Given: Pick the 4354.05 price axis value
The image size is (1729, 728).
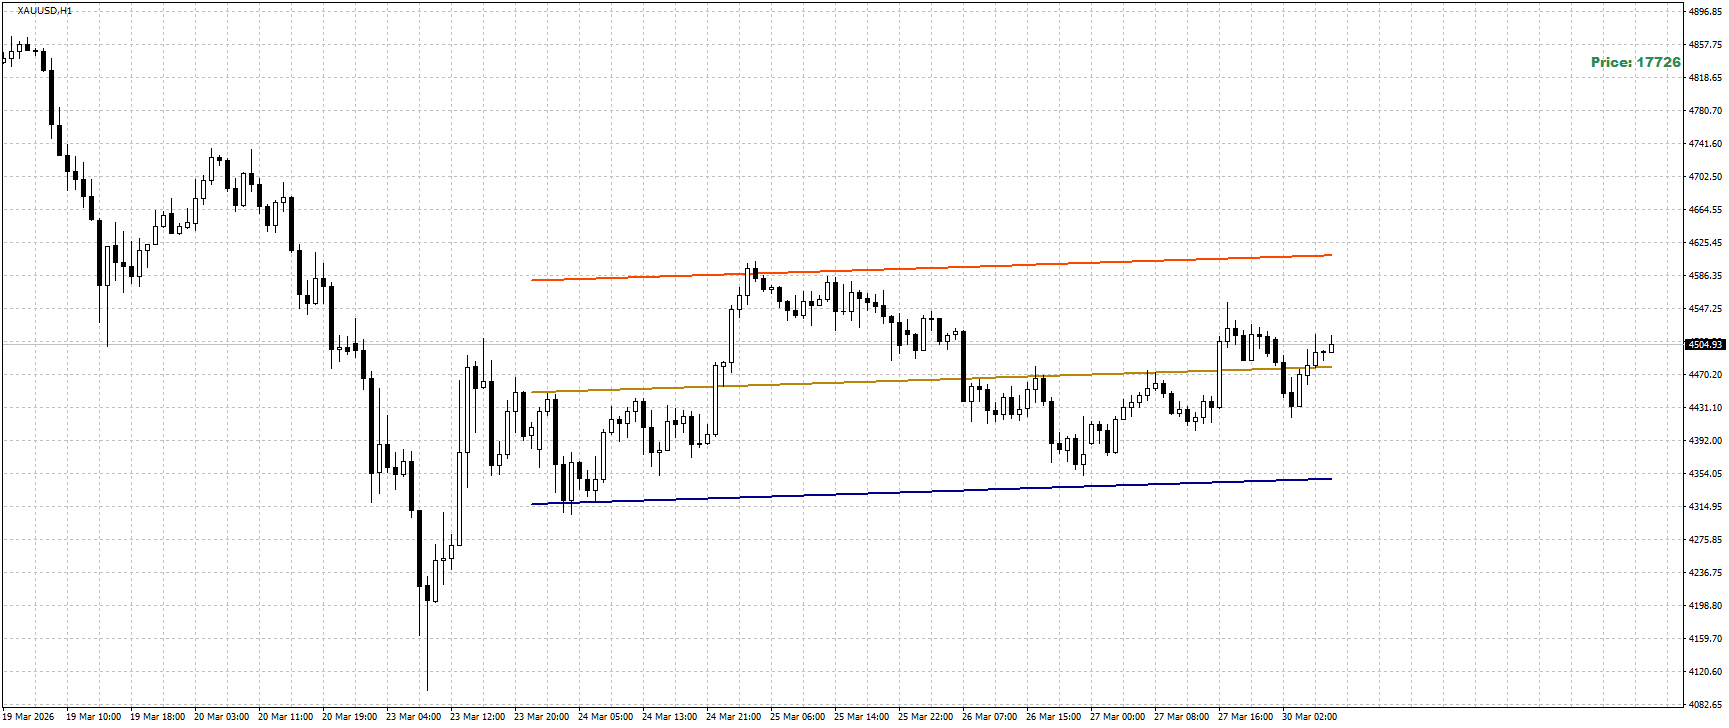Looking at the screenshot, I should click(x=1705, y=474).
